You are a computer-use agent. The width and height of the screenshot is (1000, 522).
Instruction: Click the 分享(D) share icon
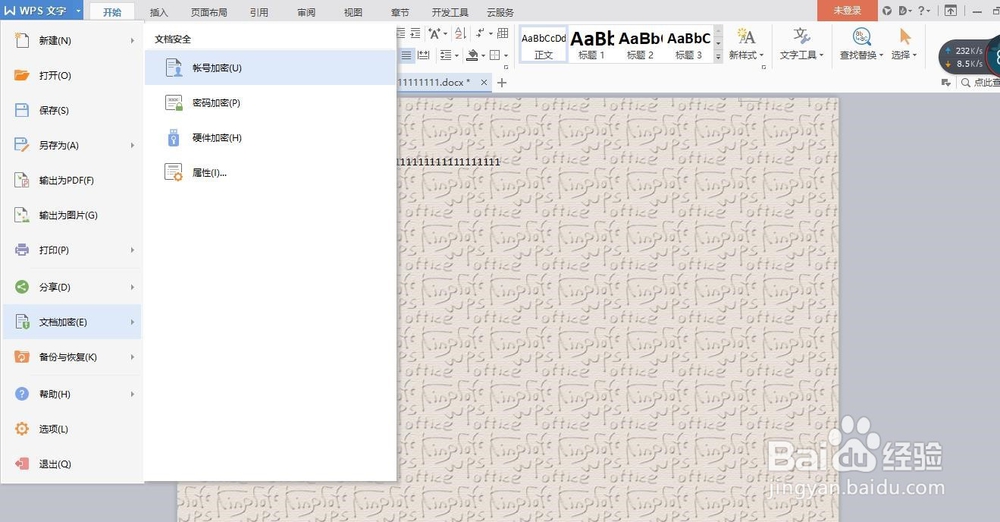(x=22, y=287)
